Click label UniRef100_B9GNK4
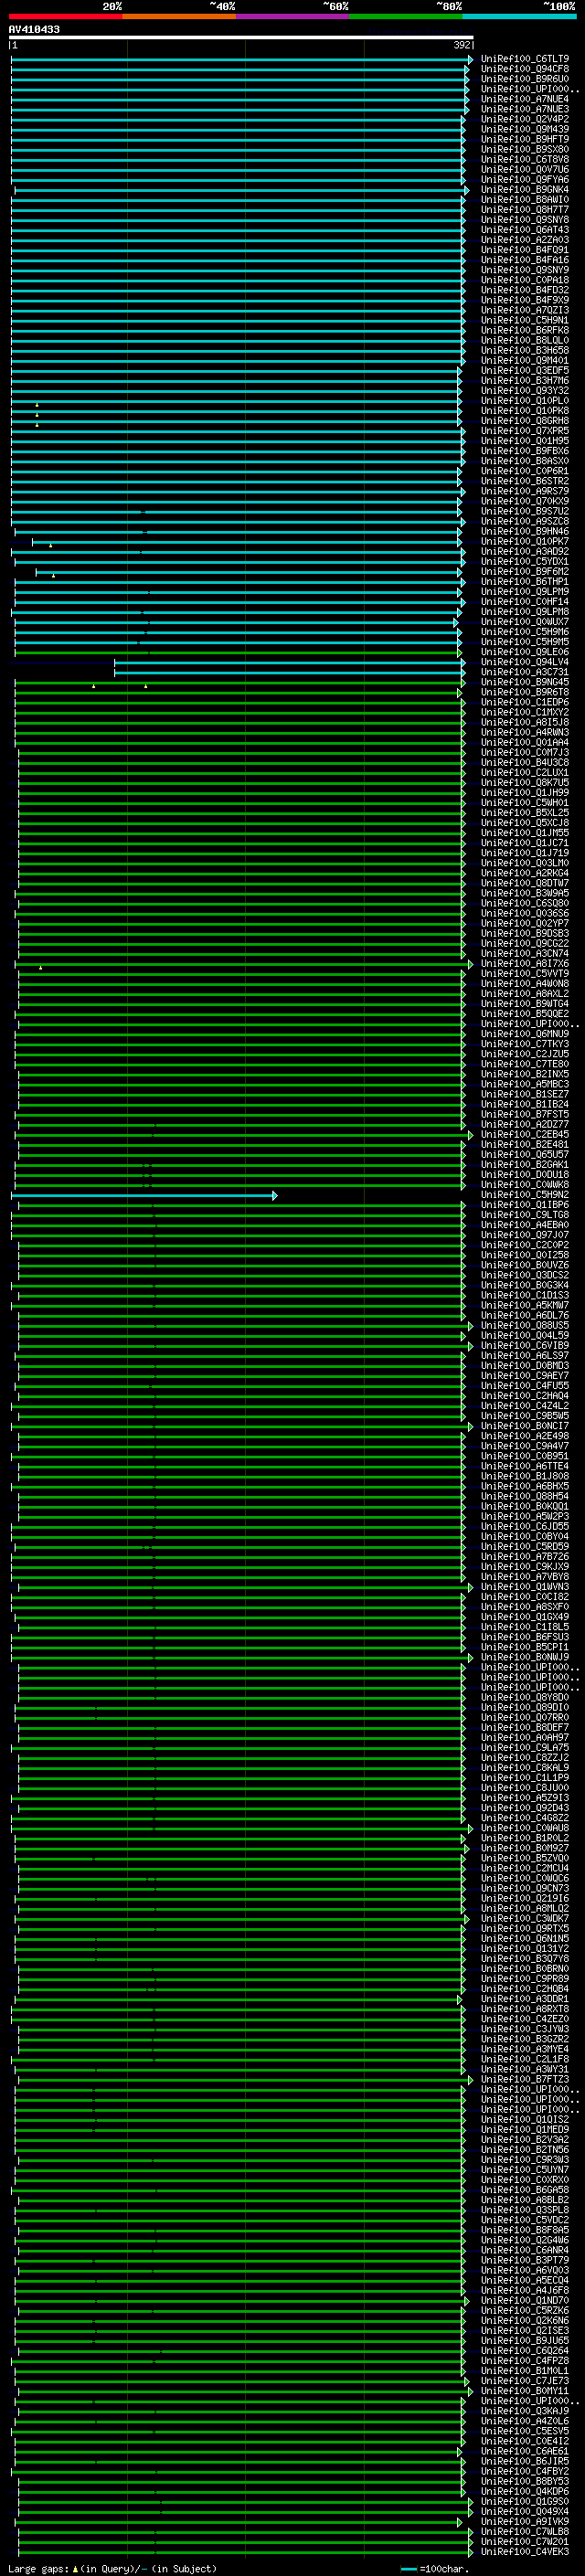 [525, 189]
